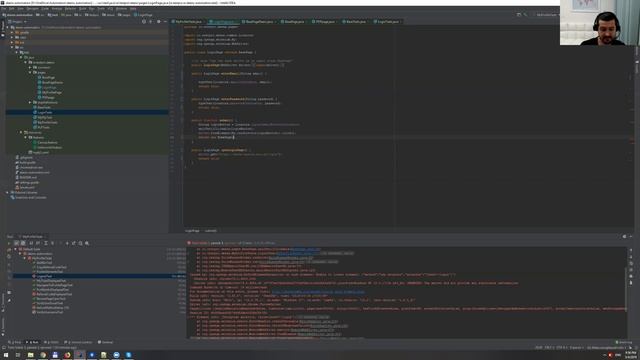640x360 pixels.
Task: Expand the out folder
Action: (12, 42)
